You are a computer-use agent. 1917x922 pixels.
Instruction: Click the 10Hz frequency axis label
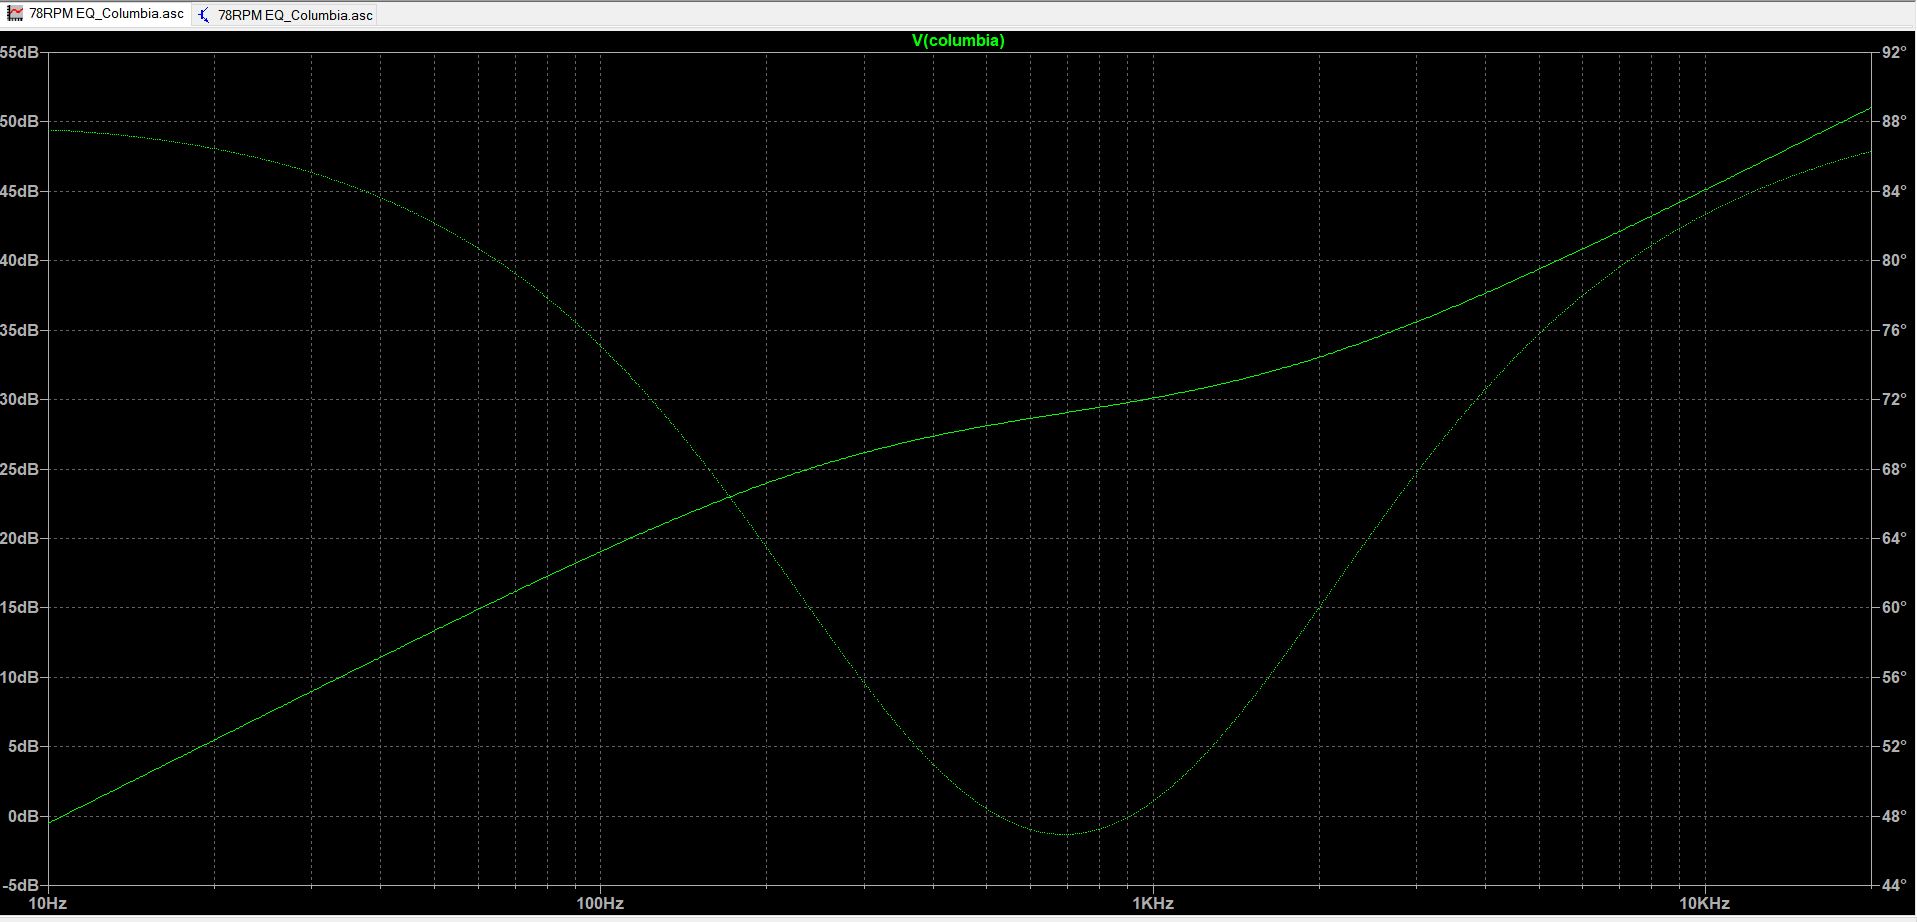tap(48, 904)
